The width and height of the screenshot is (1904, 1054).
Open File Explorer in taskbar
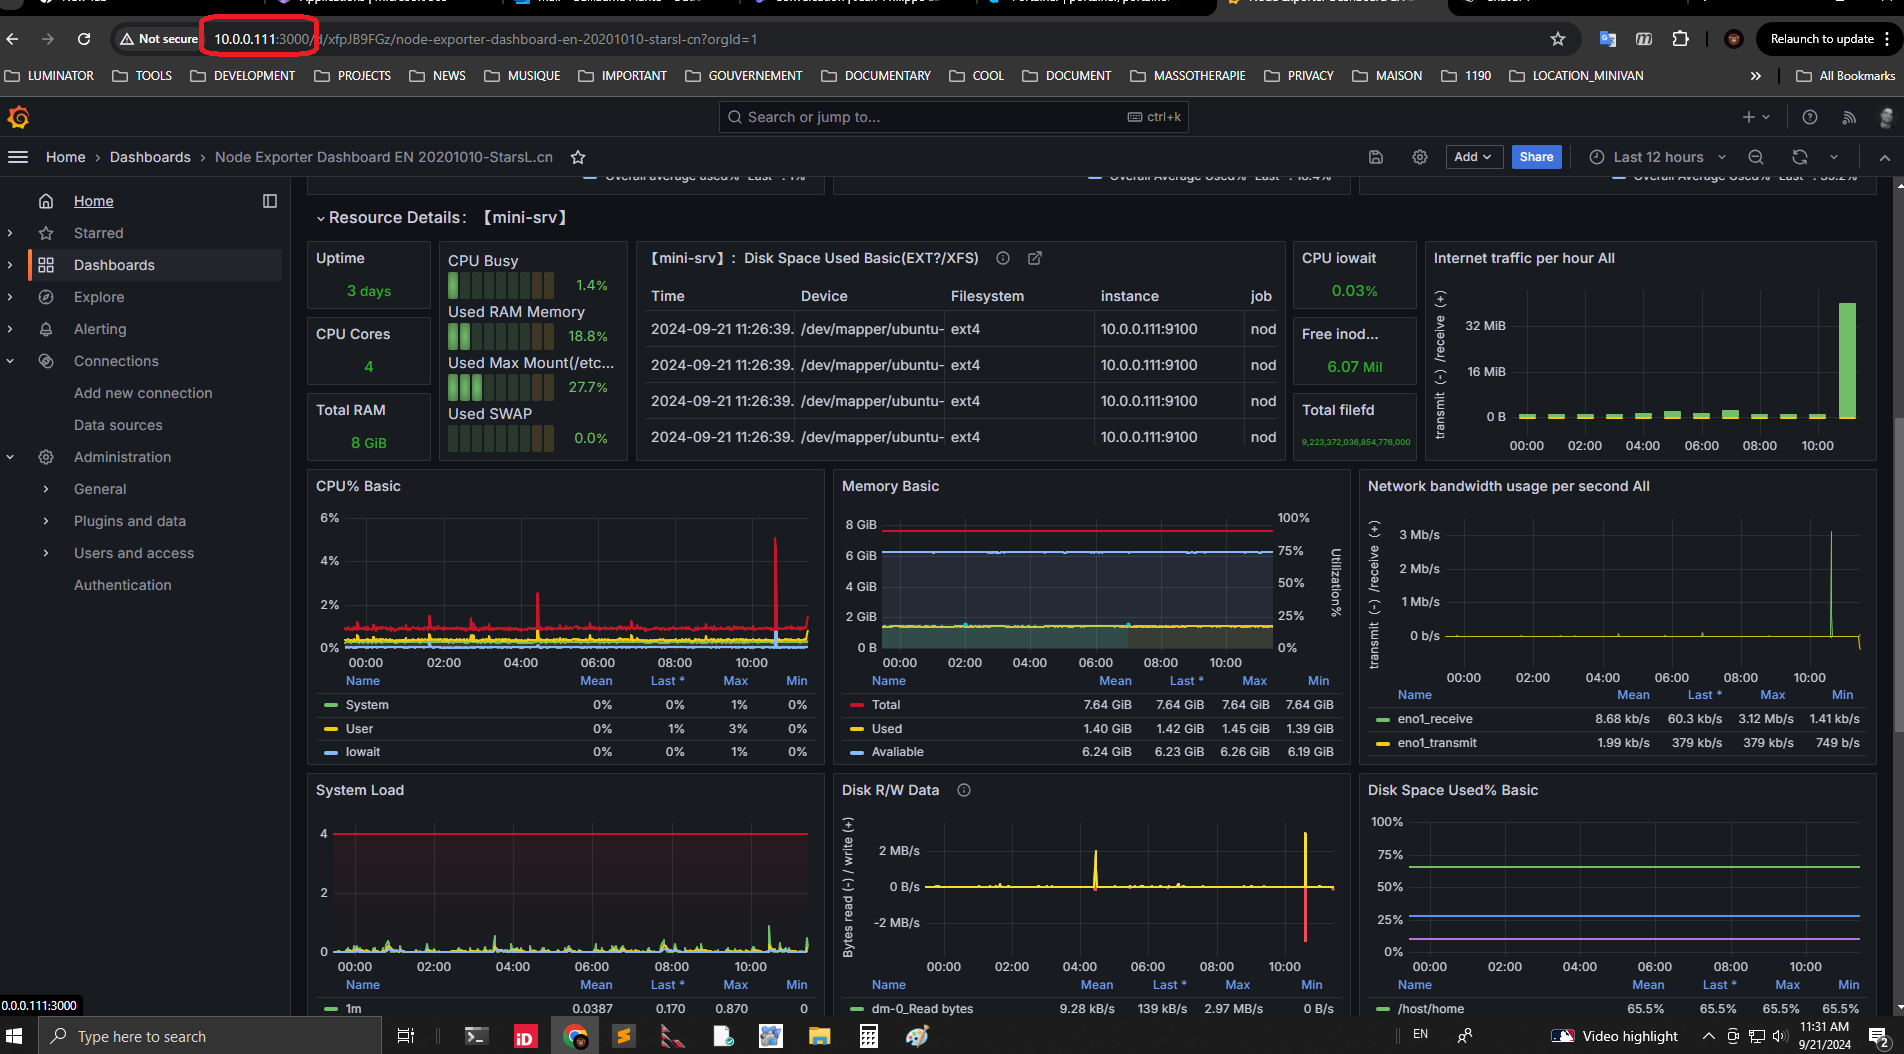point(820,1036)
